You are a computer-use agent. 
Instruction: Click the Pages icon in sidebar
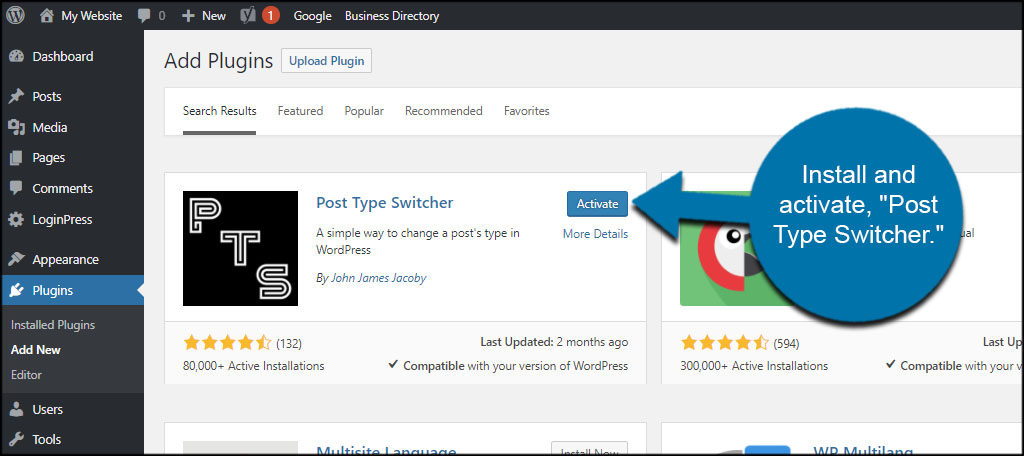tap(16, 158)
